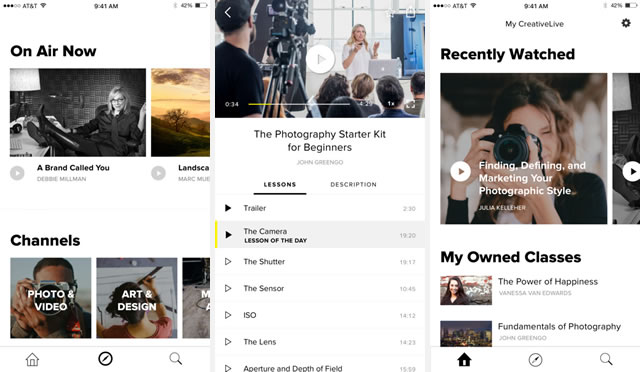Tap the outlined home icon below the Channels section
This screenshot has height=372, width=640.
click(x=32, y=359)
